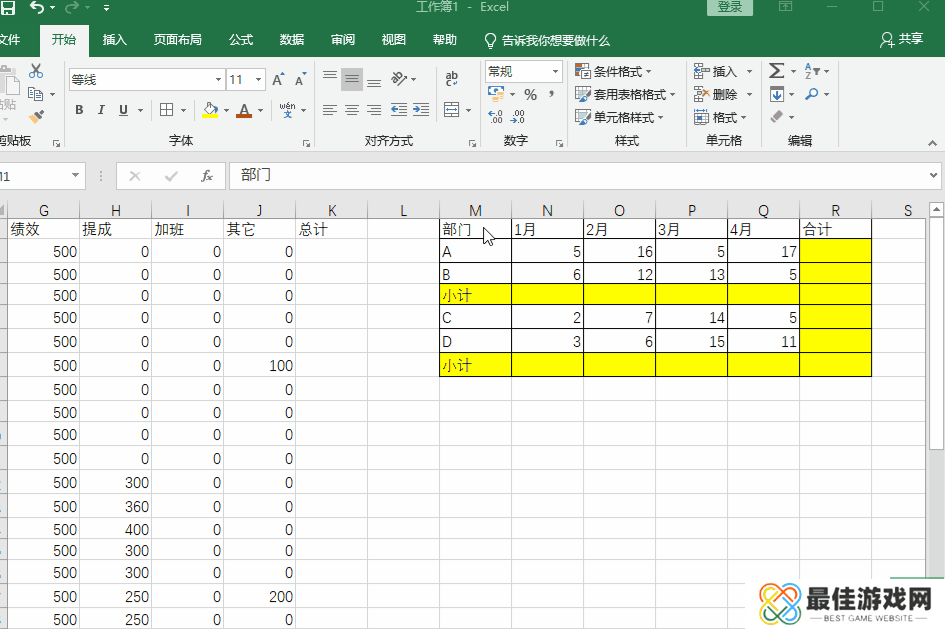This screenshot has width=945, height=629.
Task: Expand the number format 常规 dropdown
Action: [x=555, y=71]
